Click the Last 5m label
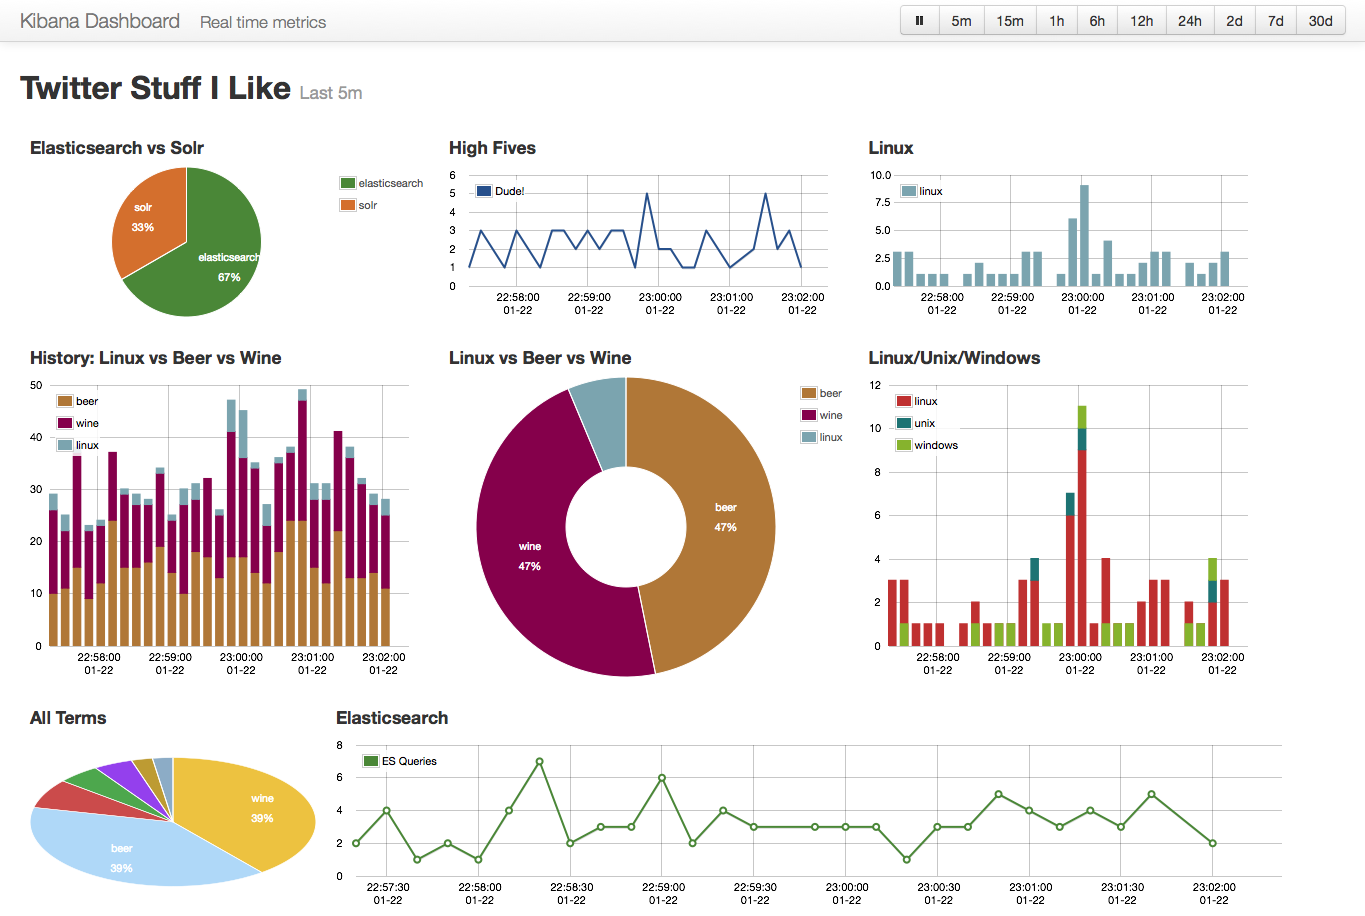 pos(331,93)
